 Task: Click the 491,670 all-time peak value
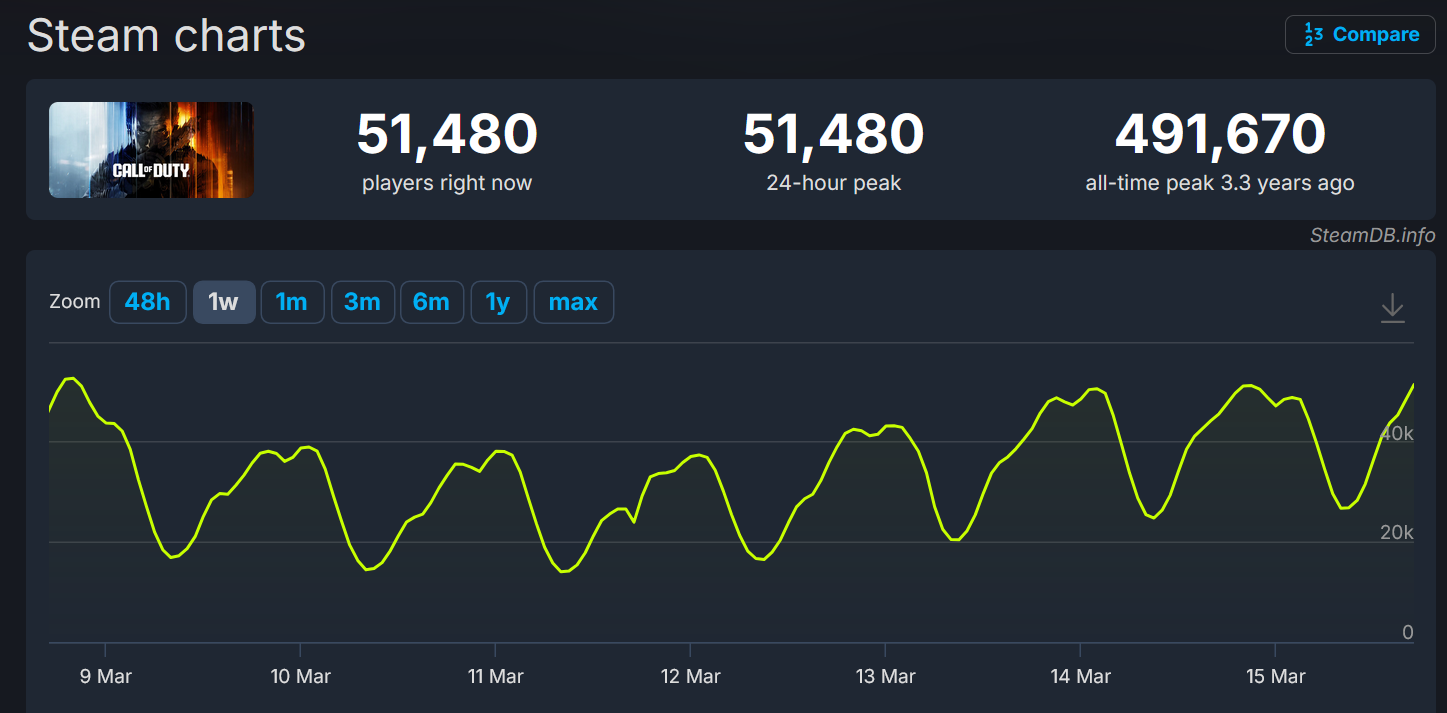(x=1220, y=134)
